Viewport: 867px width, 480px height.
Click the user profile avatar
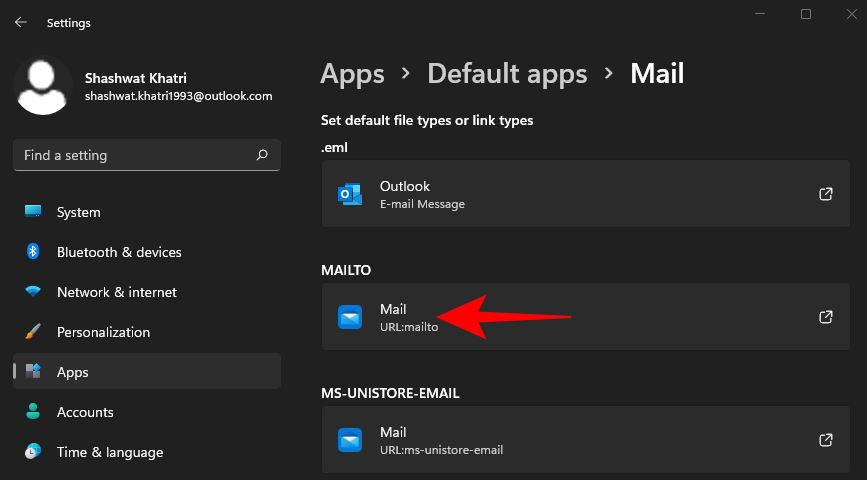42,86
